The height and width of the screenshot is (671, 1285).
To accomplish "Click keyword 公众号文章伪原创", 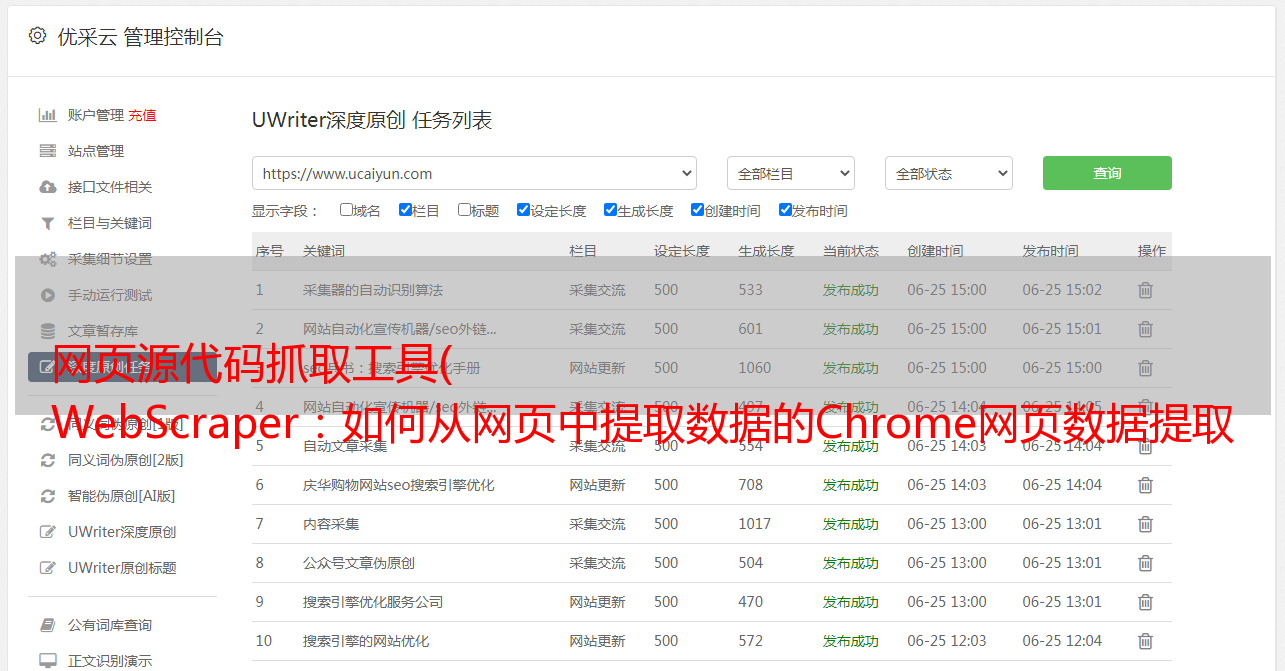I will click(x=359, y=563).
